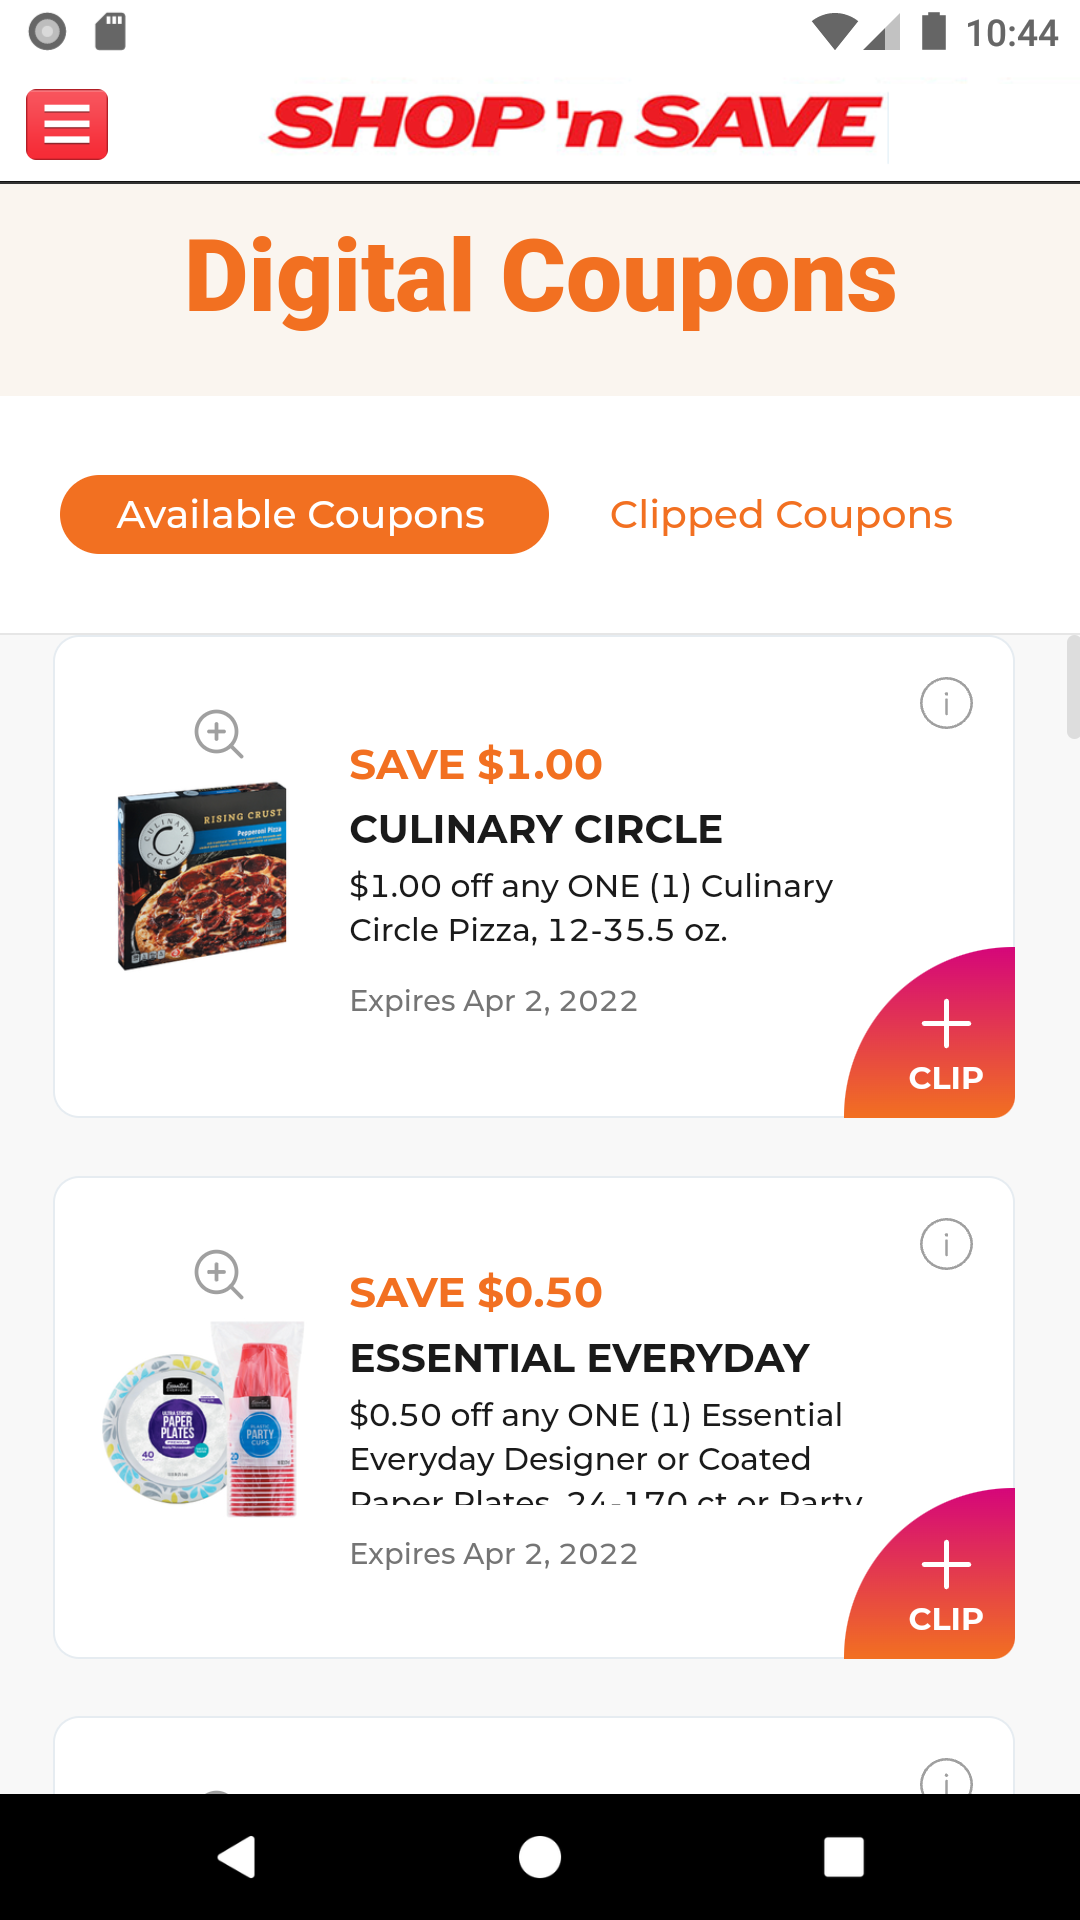This screenshot has height=1920, width=1080.
Task: Zoom the Culinary Circle pizza image
Action: coord(218,734)
